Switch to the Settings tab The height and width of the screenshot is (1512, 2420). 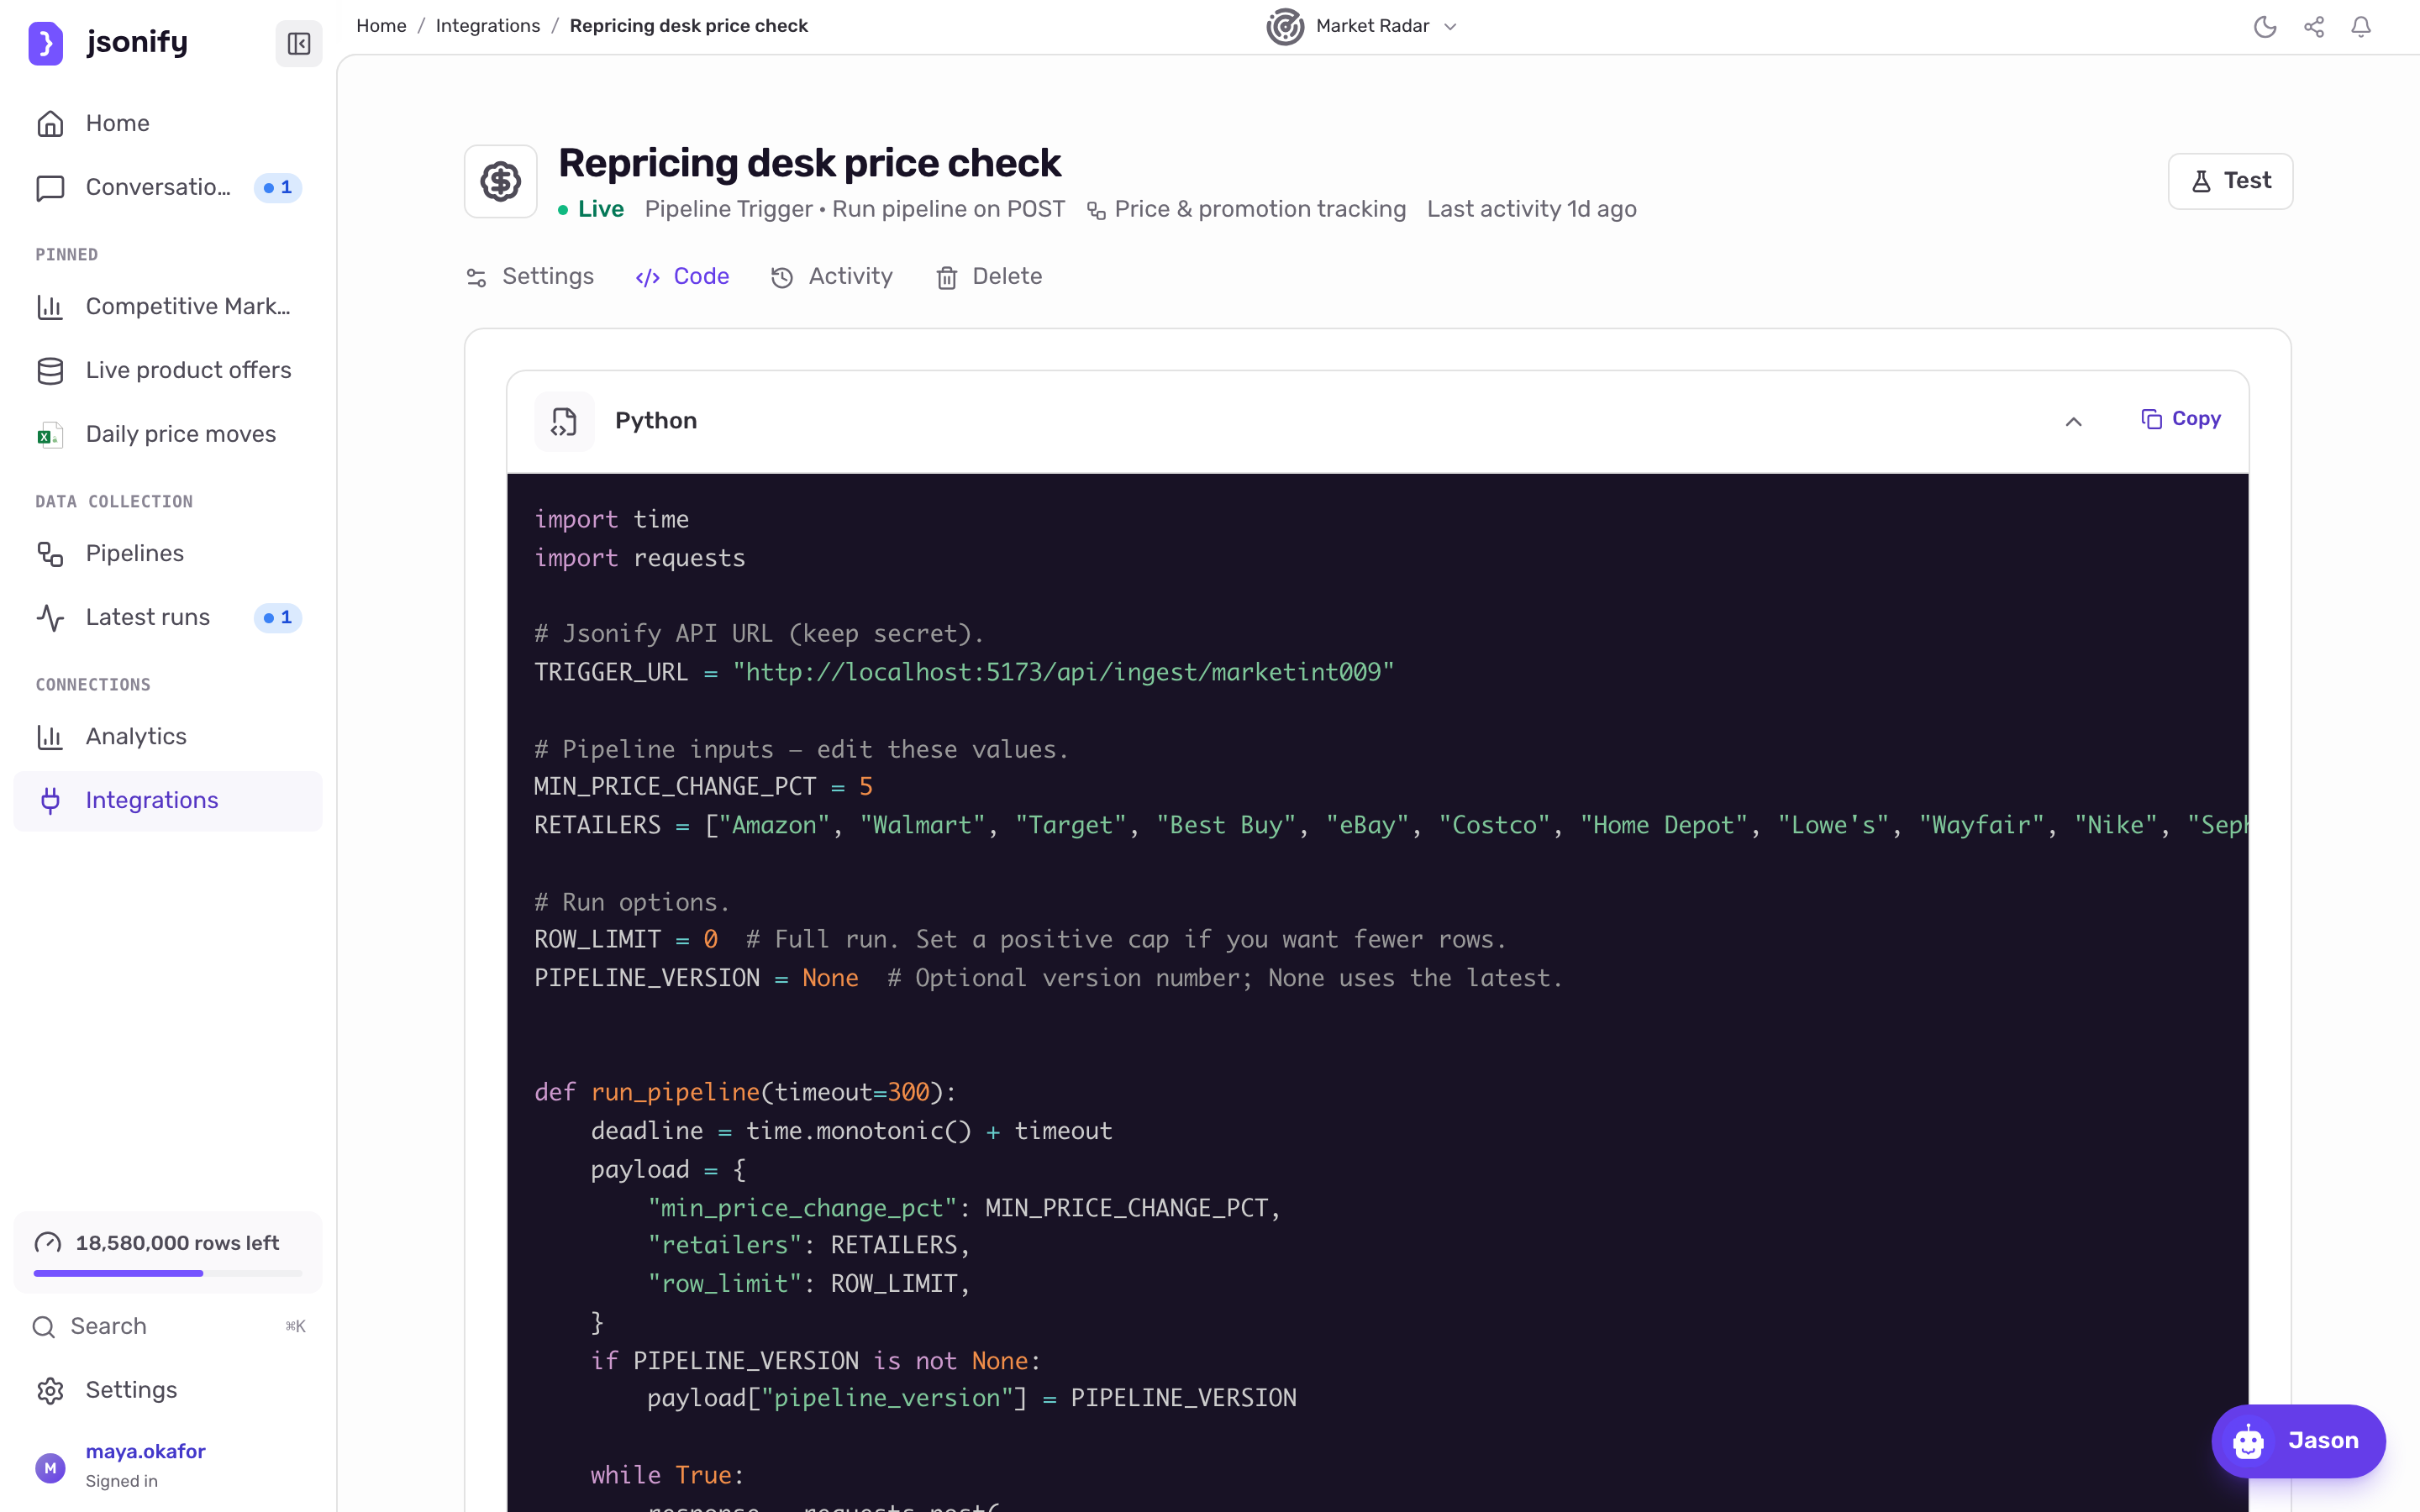[530, 276]
